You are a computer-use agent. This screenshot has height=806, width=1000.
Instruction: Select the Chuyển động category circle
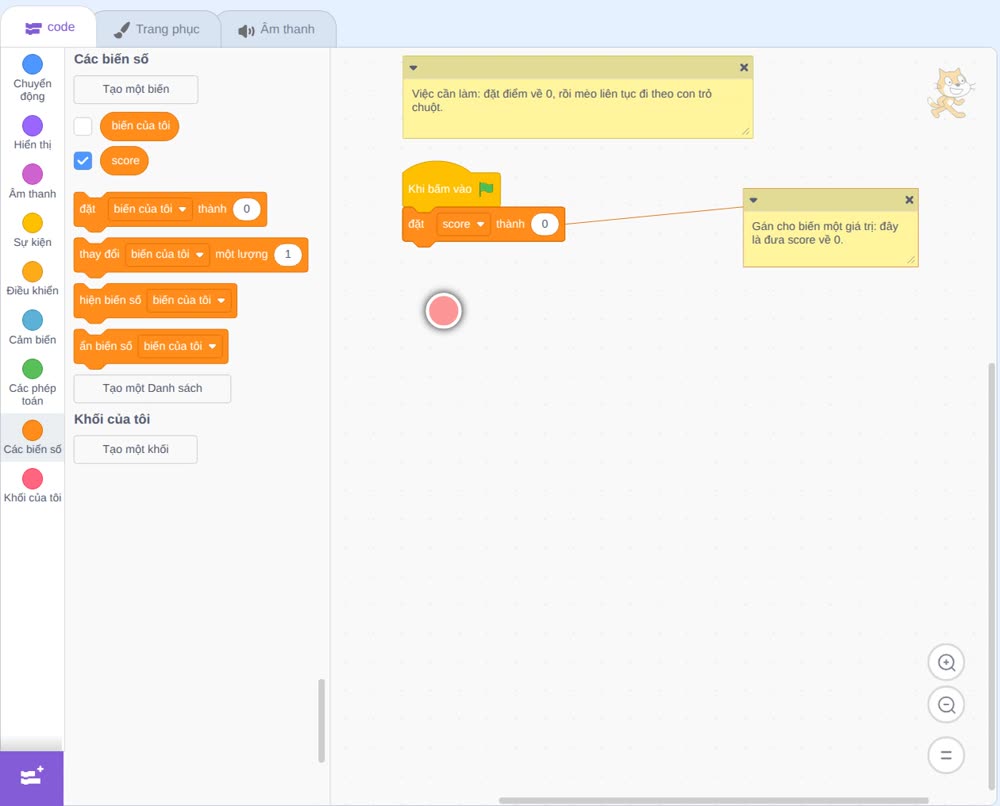point(33,64)
